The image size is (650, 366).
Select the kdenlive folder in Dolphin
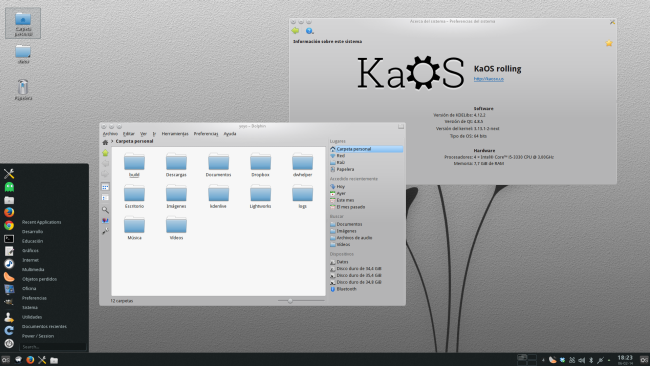[x=218, y=196]
